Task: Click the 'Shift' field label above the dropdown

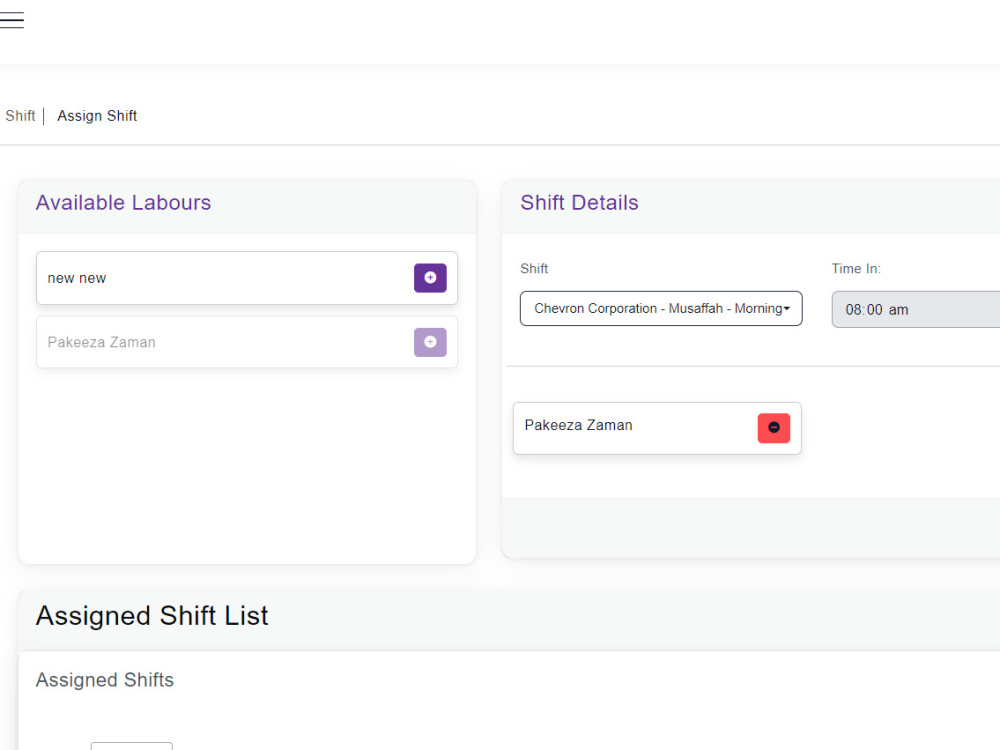Action: coord(534,269)
